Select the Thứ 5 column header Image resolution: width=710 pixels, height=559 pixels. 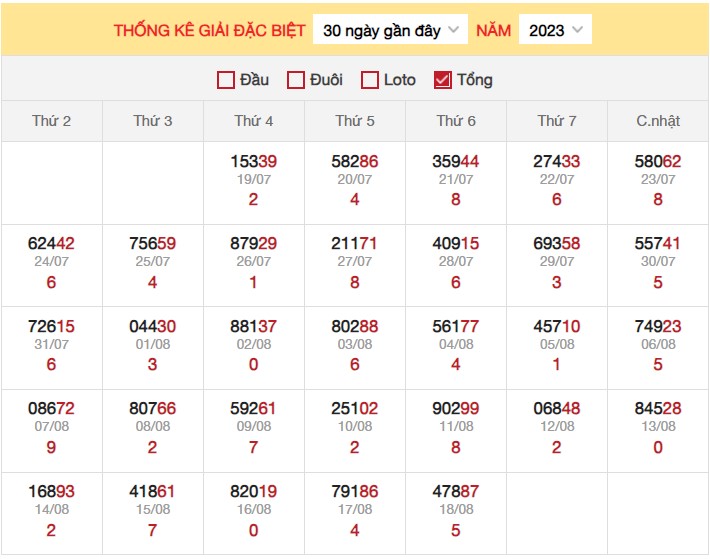[355, 121]
